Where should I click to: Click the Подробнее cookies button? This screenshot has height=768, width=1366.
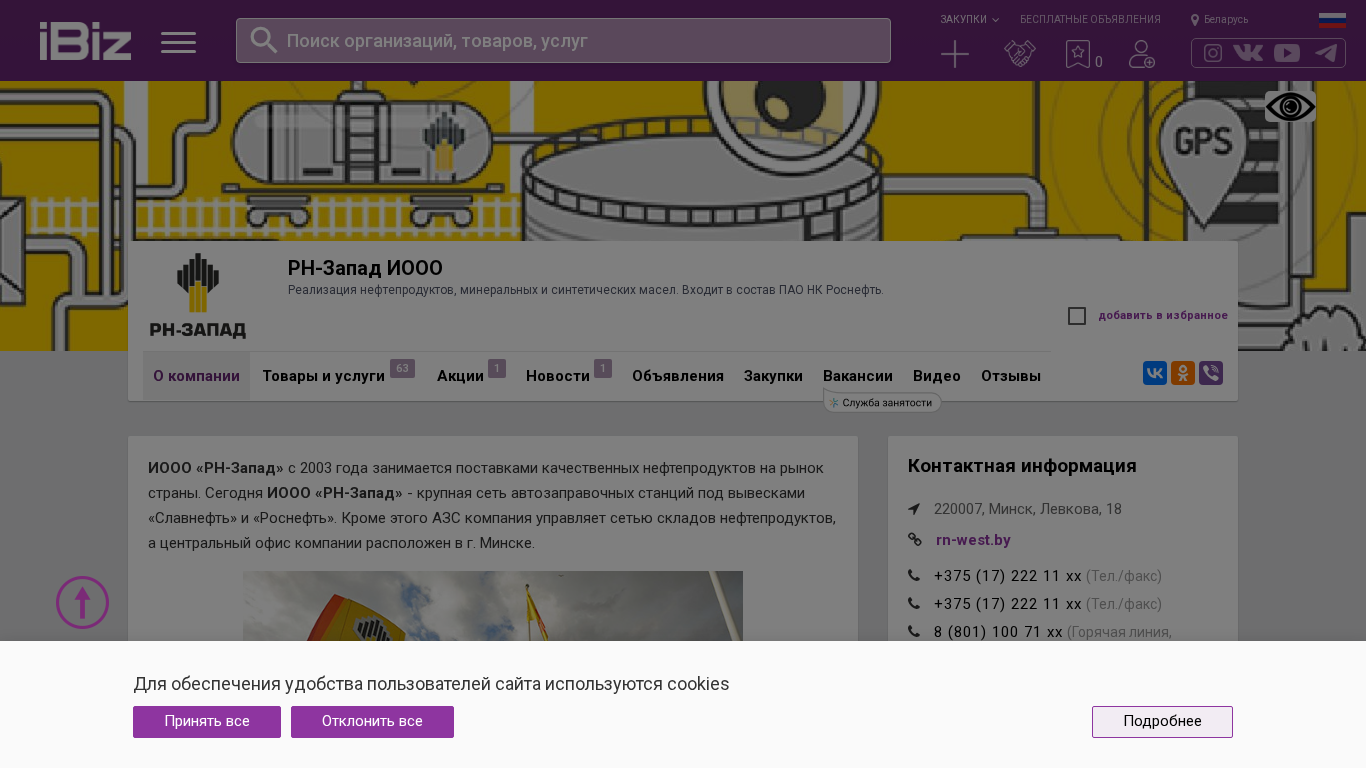click(1162, 722)
